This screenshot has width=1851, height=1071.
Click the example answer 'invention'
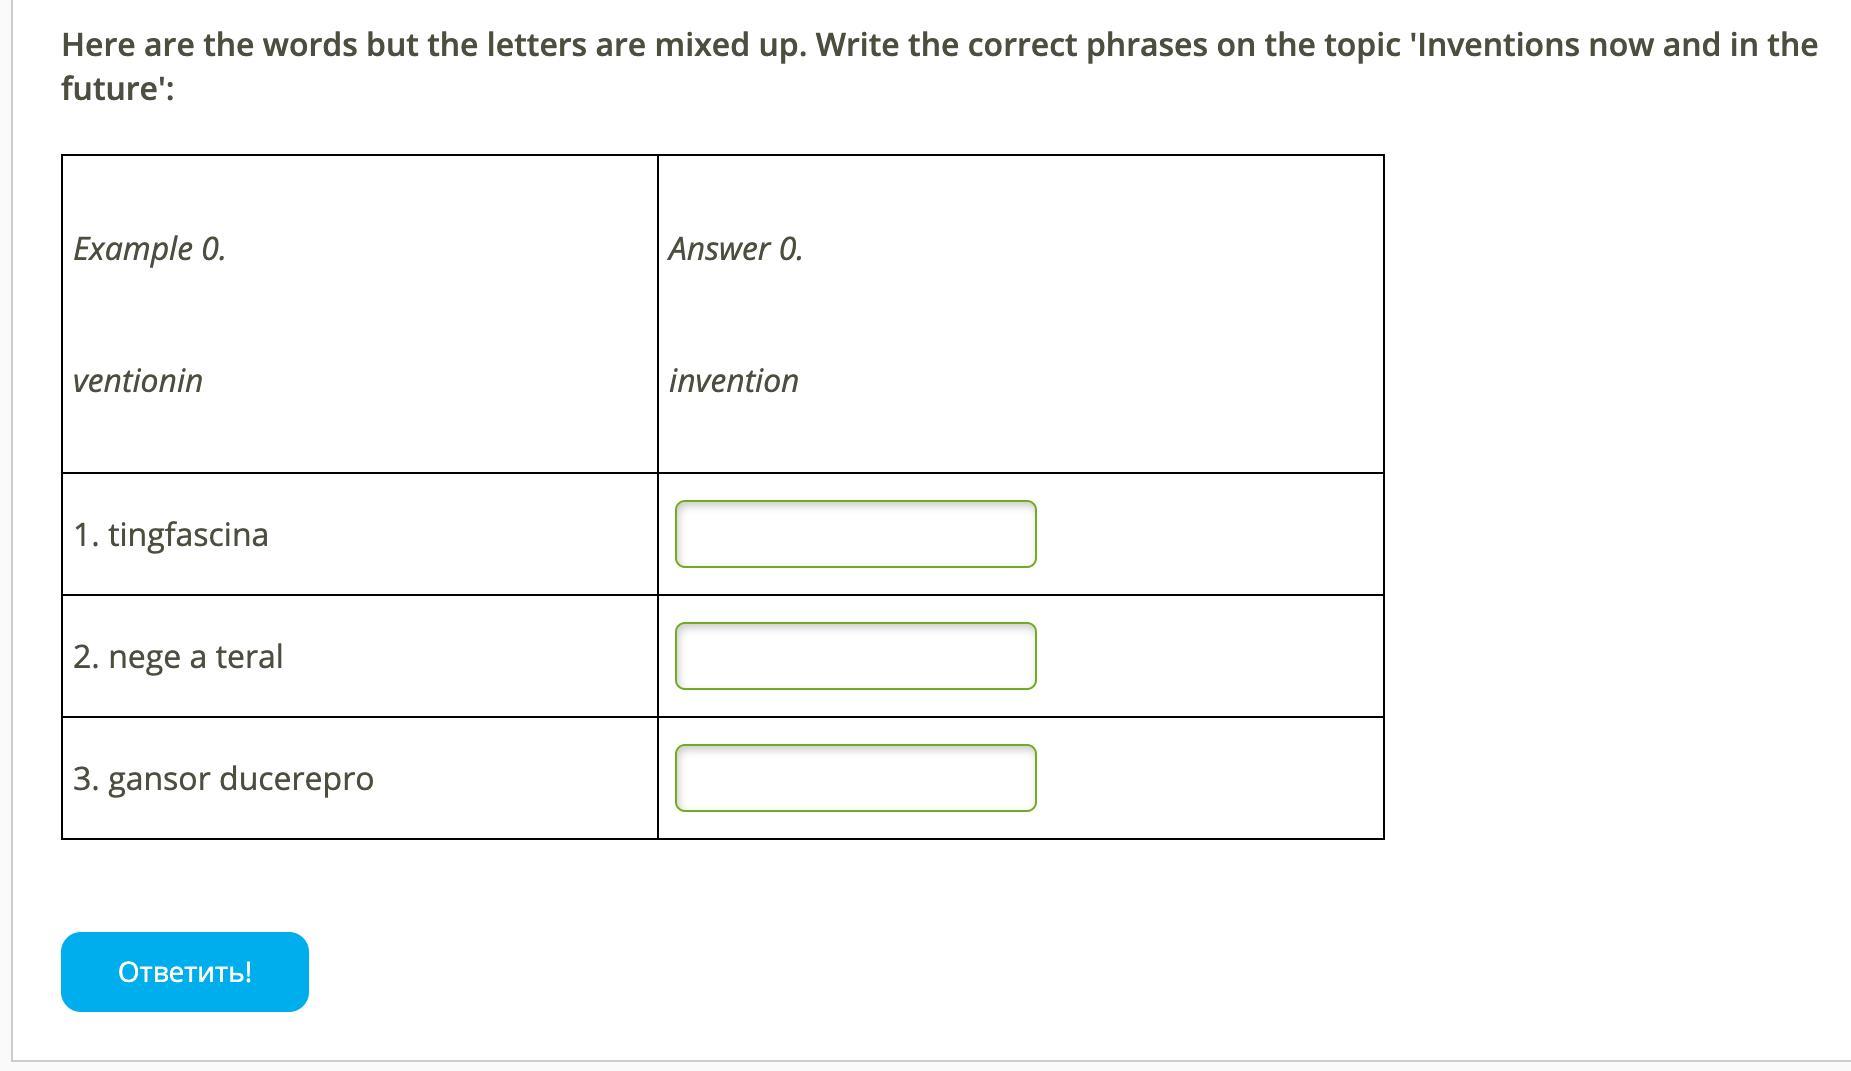click(733, 381)
